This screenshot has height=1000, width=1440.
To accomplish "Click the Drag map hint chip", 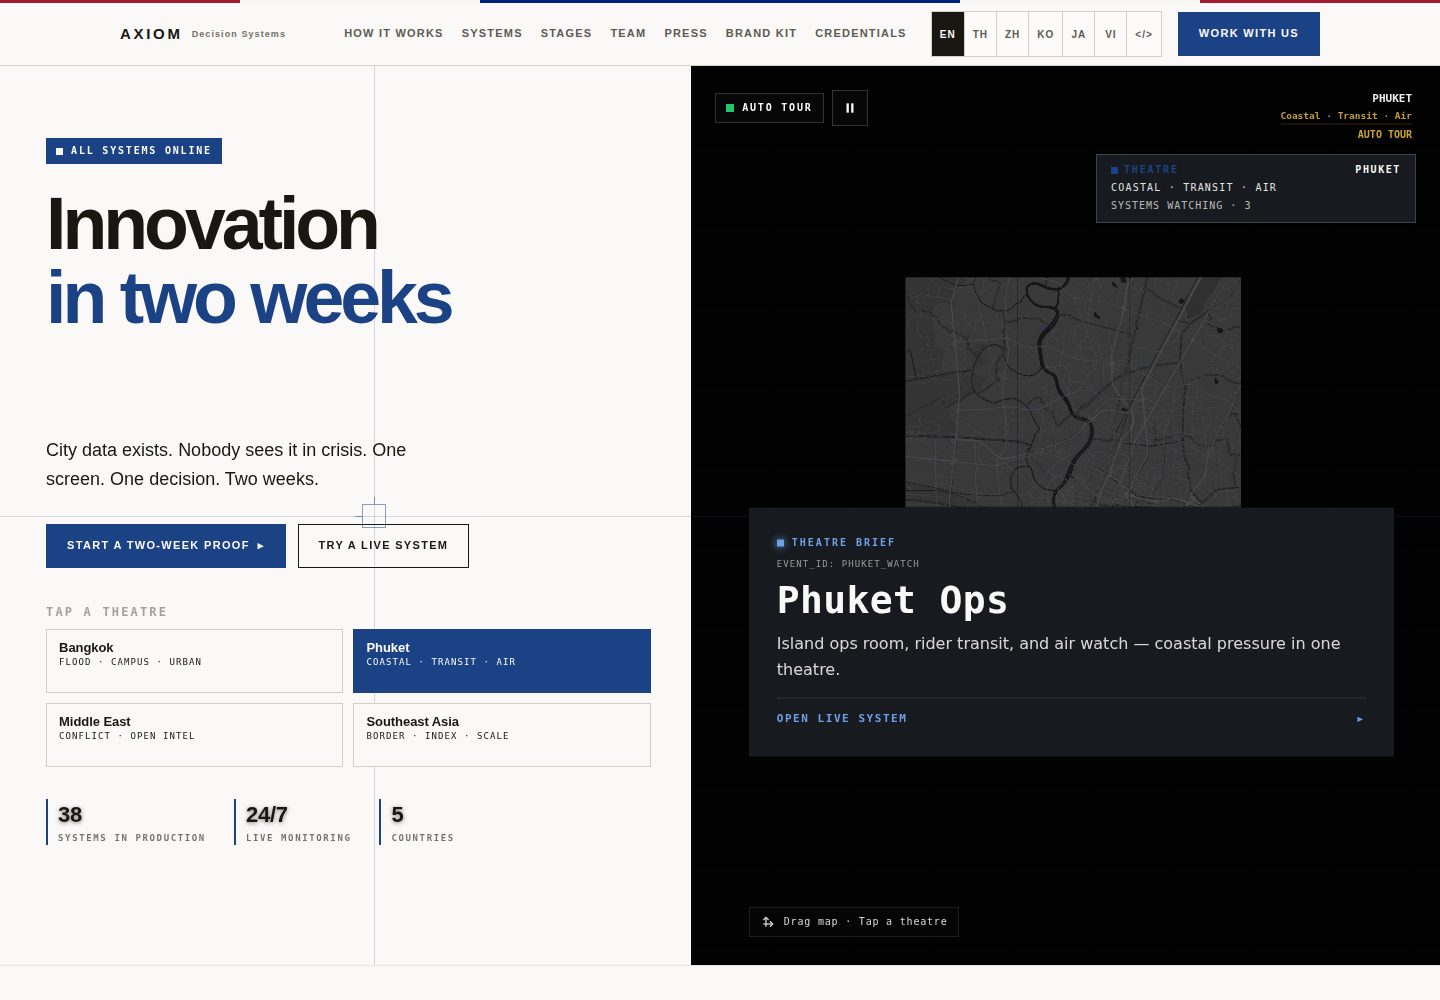I will [854, 922].
